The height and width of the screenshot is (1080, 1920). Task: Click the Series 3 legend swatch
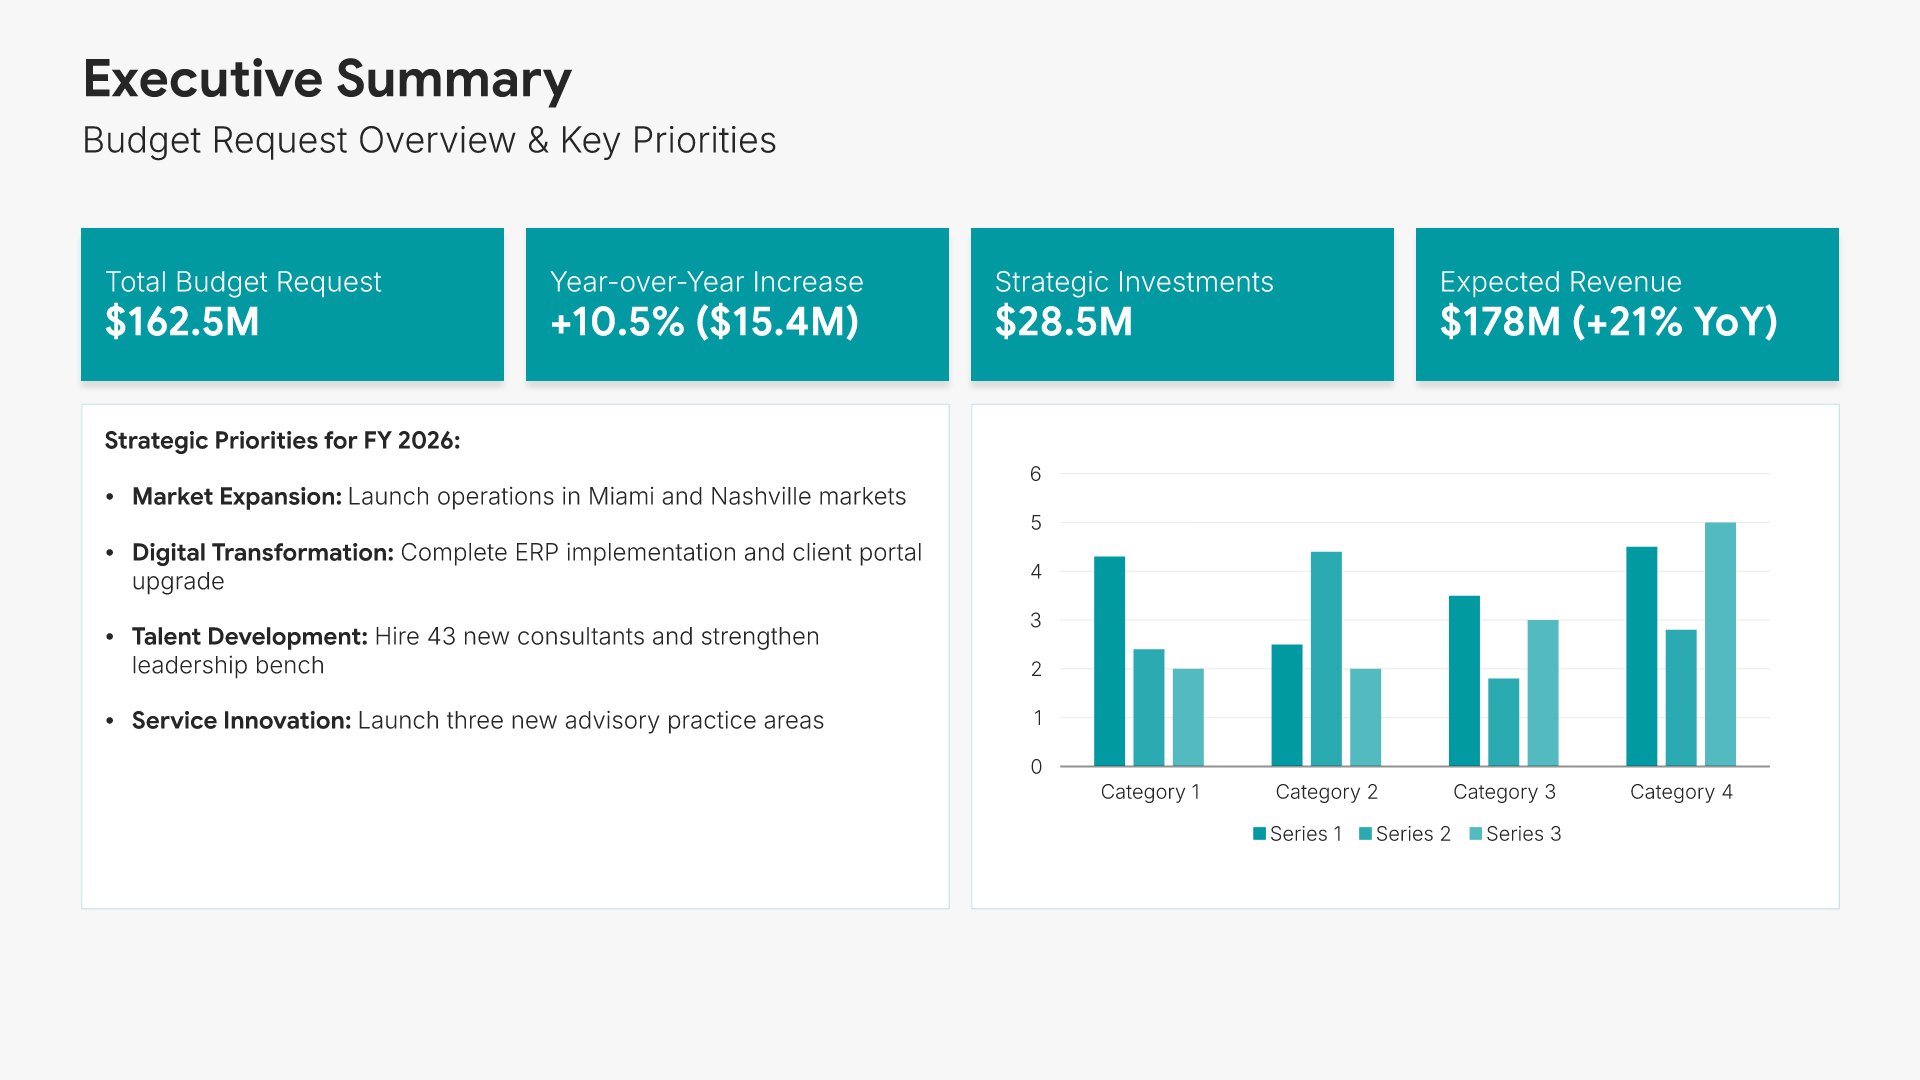pos(1476,833)
